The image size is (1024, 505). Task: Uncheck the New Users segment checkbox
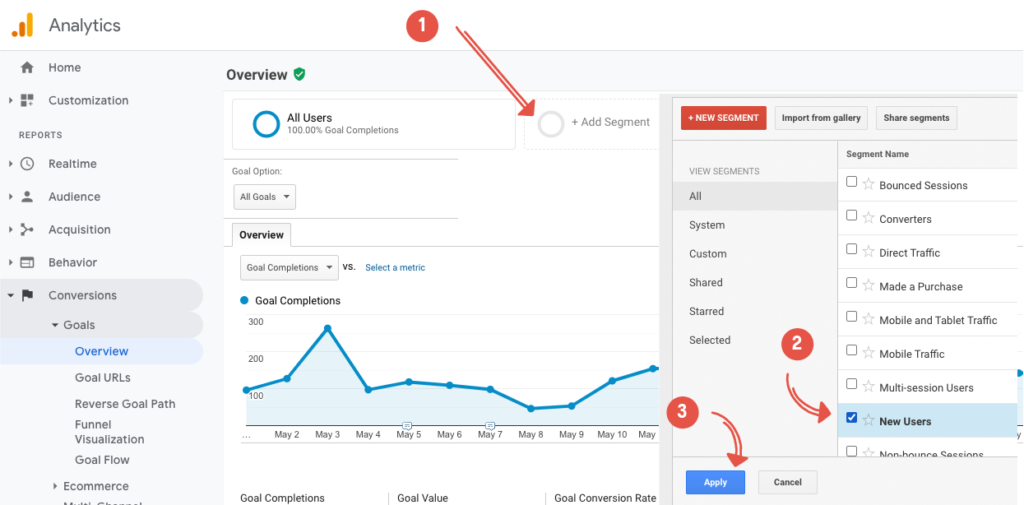(851, 418)
